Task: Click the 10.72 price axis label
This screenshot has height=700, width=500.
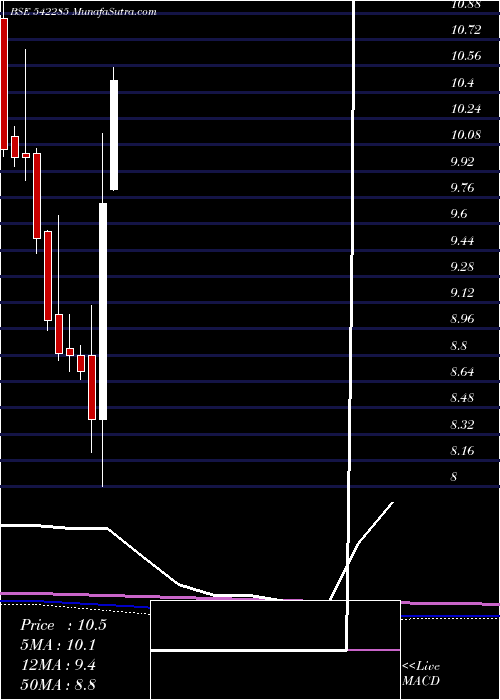Action: point(466,30)
